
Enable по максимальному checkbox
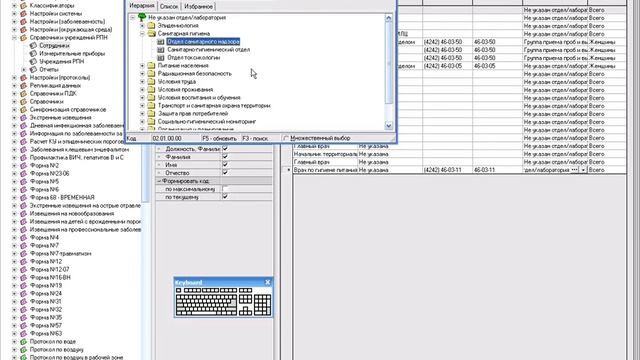[x=225, y=189]
